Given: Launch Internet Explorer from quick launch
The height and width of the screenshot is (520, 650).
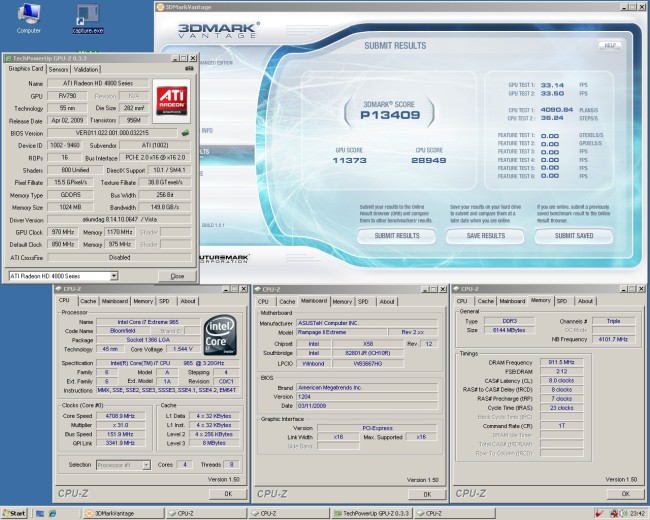Looking at the screenshot, I should [x=52, y=513].
